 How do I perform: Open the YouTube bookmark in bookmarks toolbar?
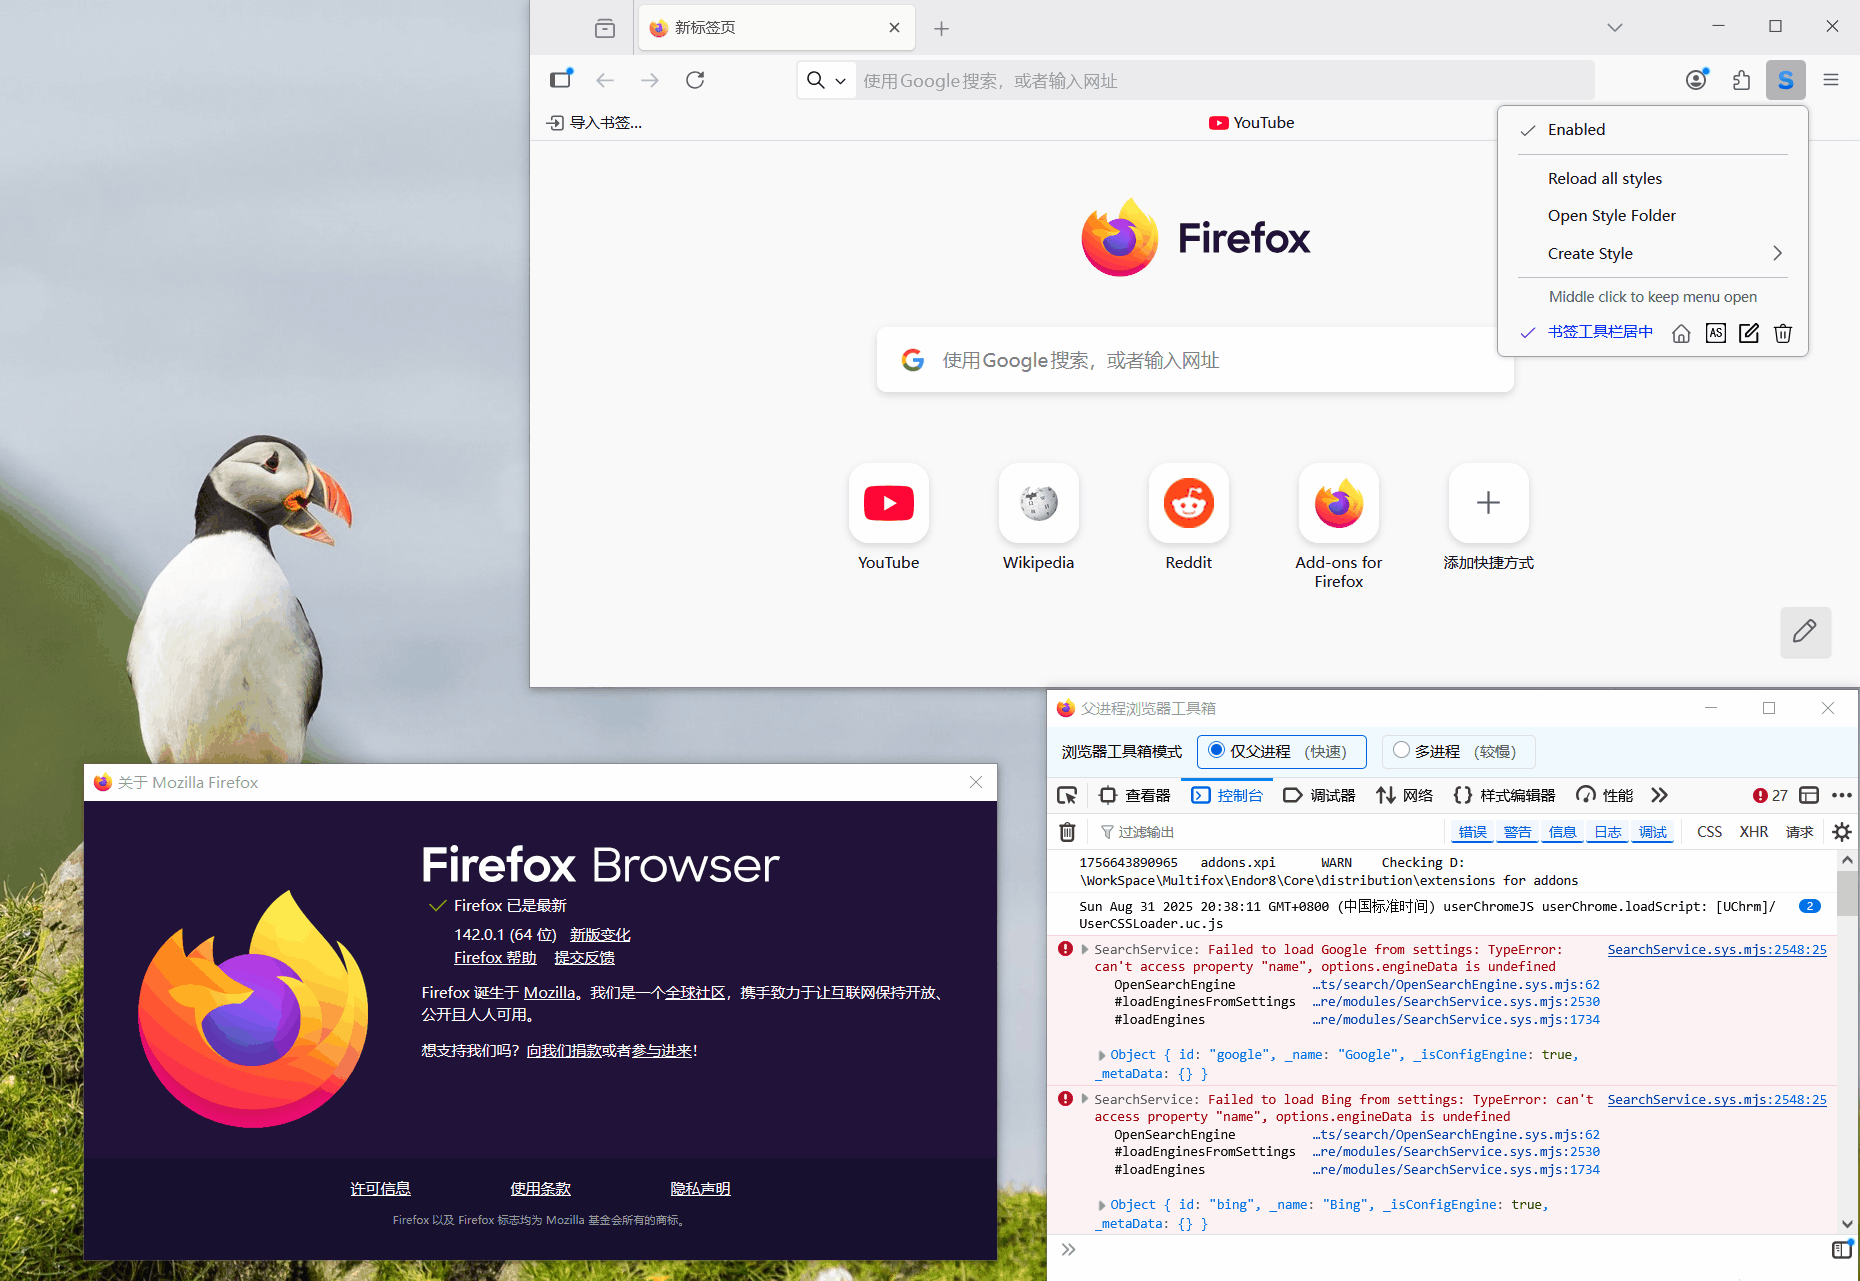(x=1251, y=123)
